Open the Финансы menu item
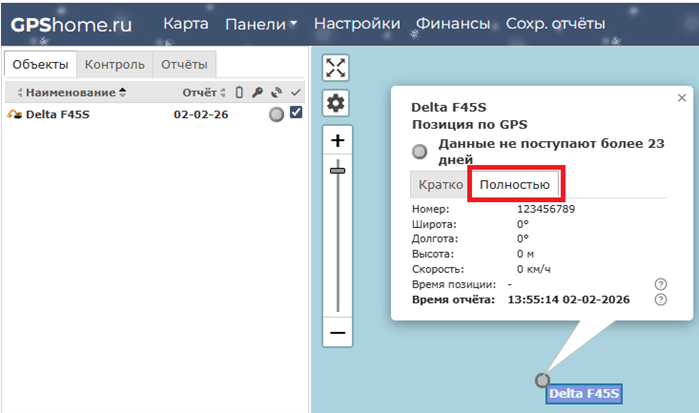This screenshot has height=413, width=699. [x=453, y=24]
